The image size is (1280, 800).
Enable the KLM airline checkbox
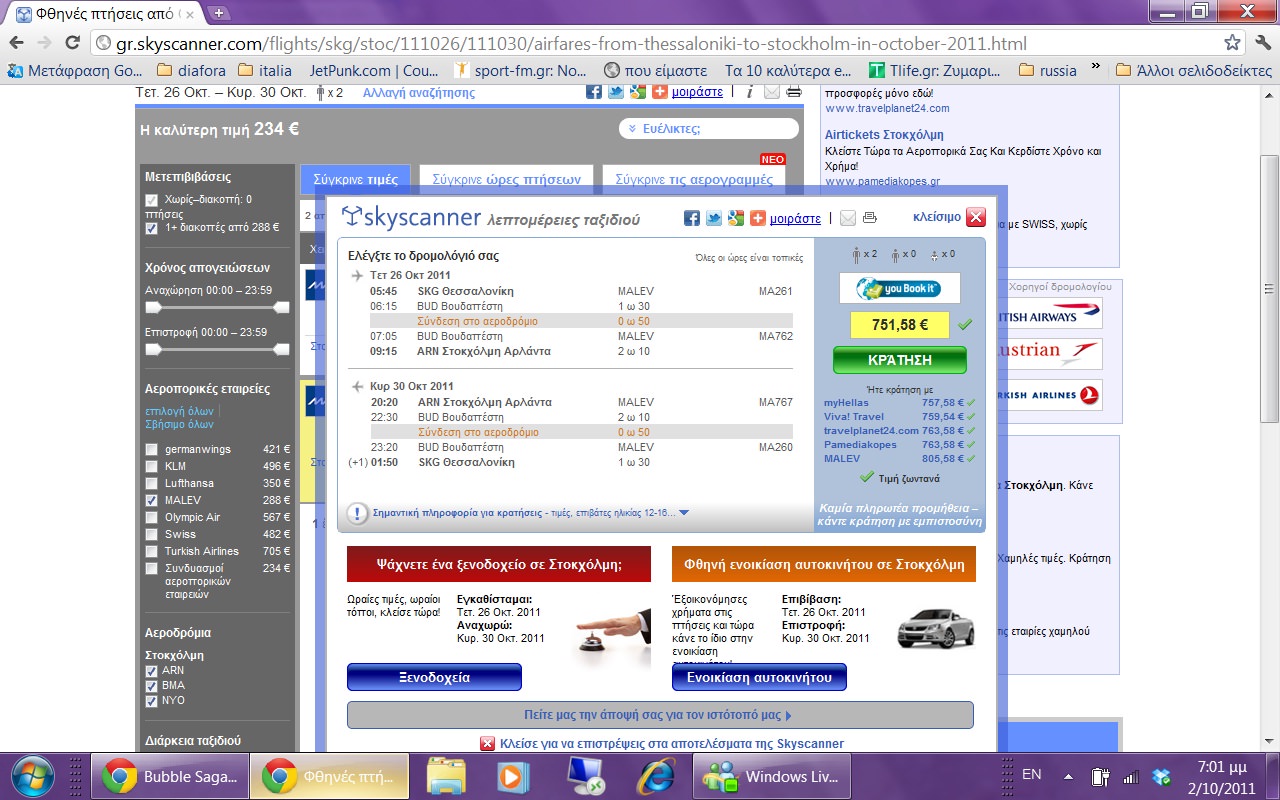[152, 467]
